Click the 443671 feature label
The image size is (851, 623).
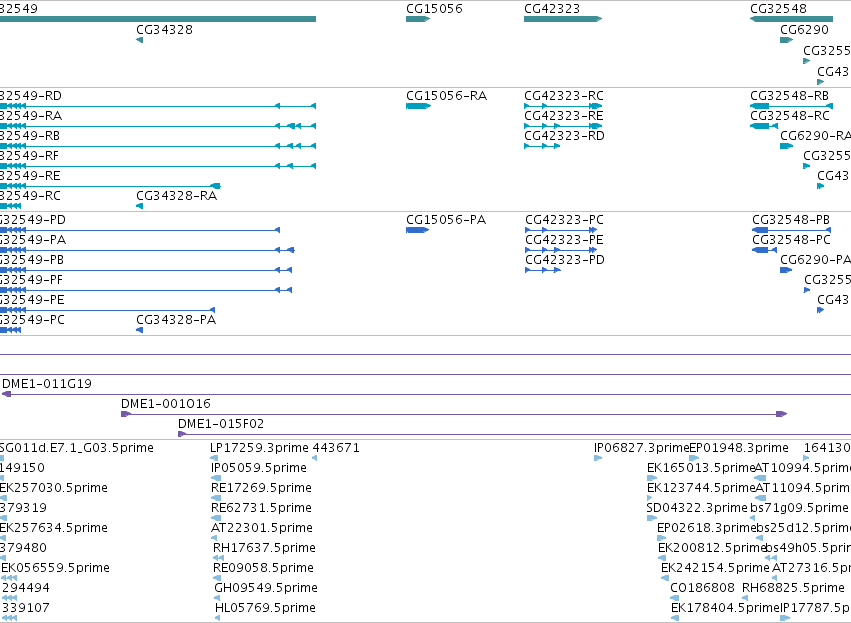coord(336,448)
